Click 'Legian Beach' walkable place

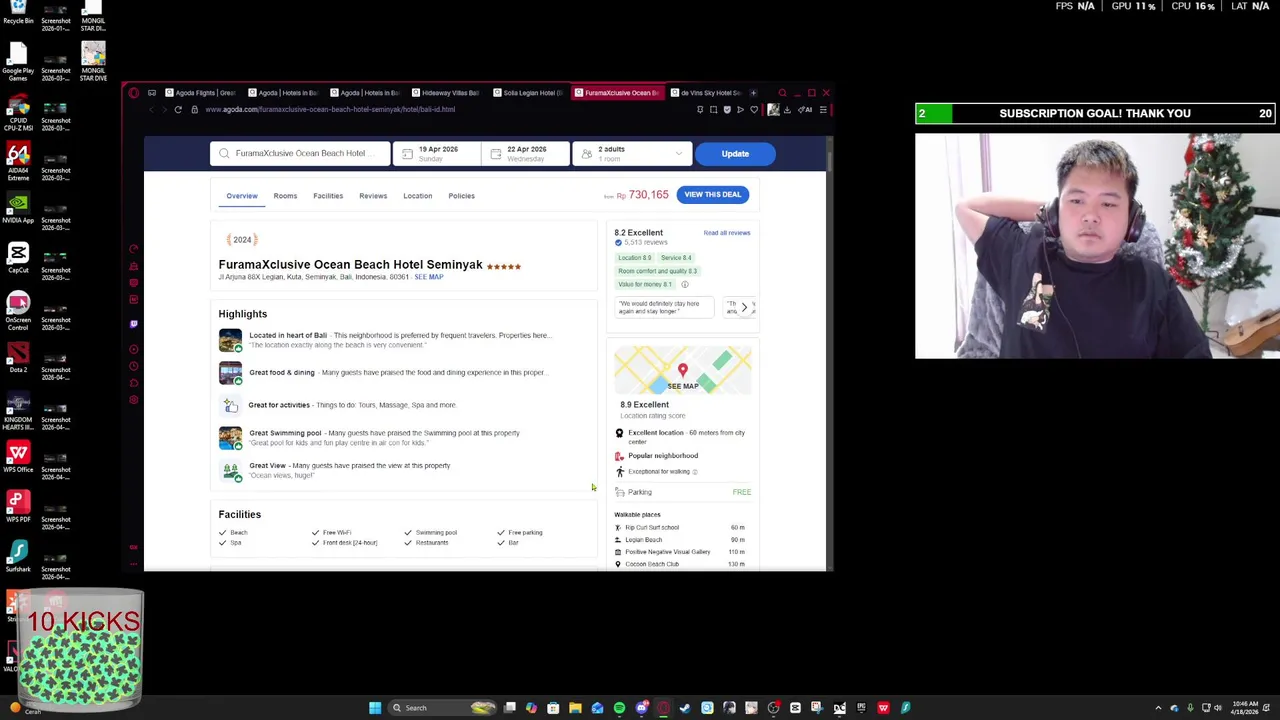point(644,540)
